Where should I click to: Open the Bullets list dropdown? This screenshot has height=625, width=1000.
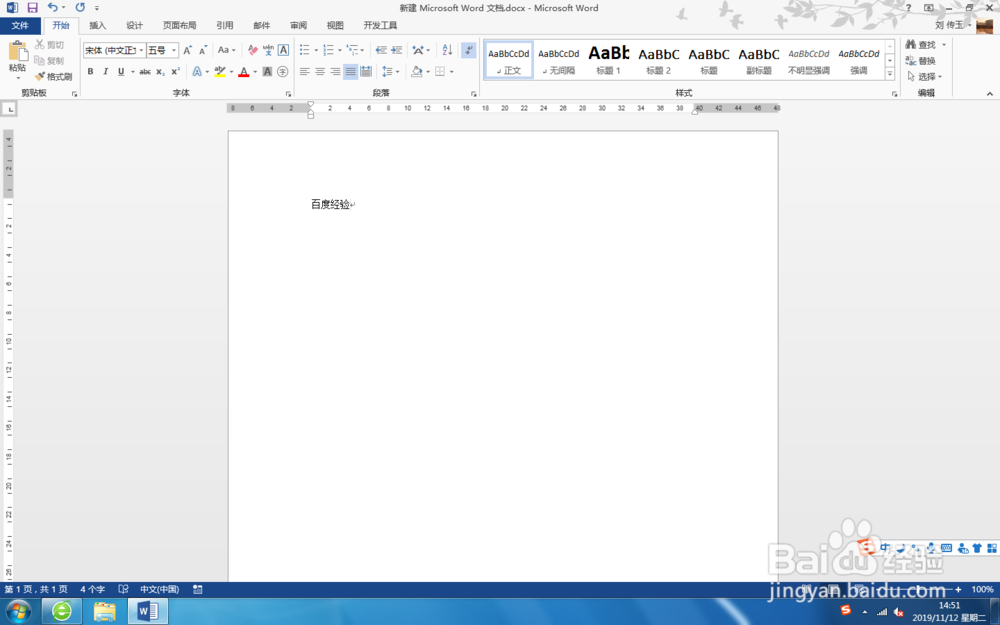click(x=316, y=50)
